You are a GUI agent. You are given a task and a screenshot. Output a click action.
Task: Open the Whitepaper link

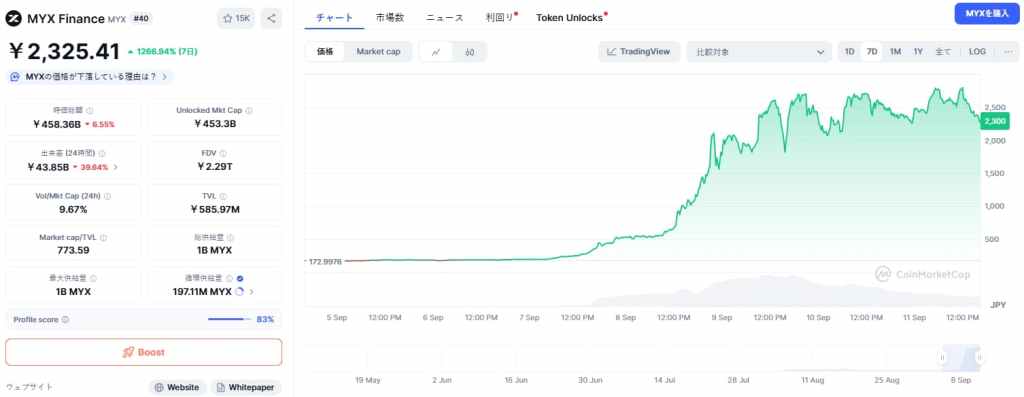click(x=246, y=387)
